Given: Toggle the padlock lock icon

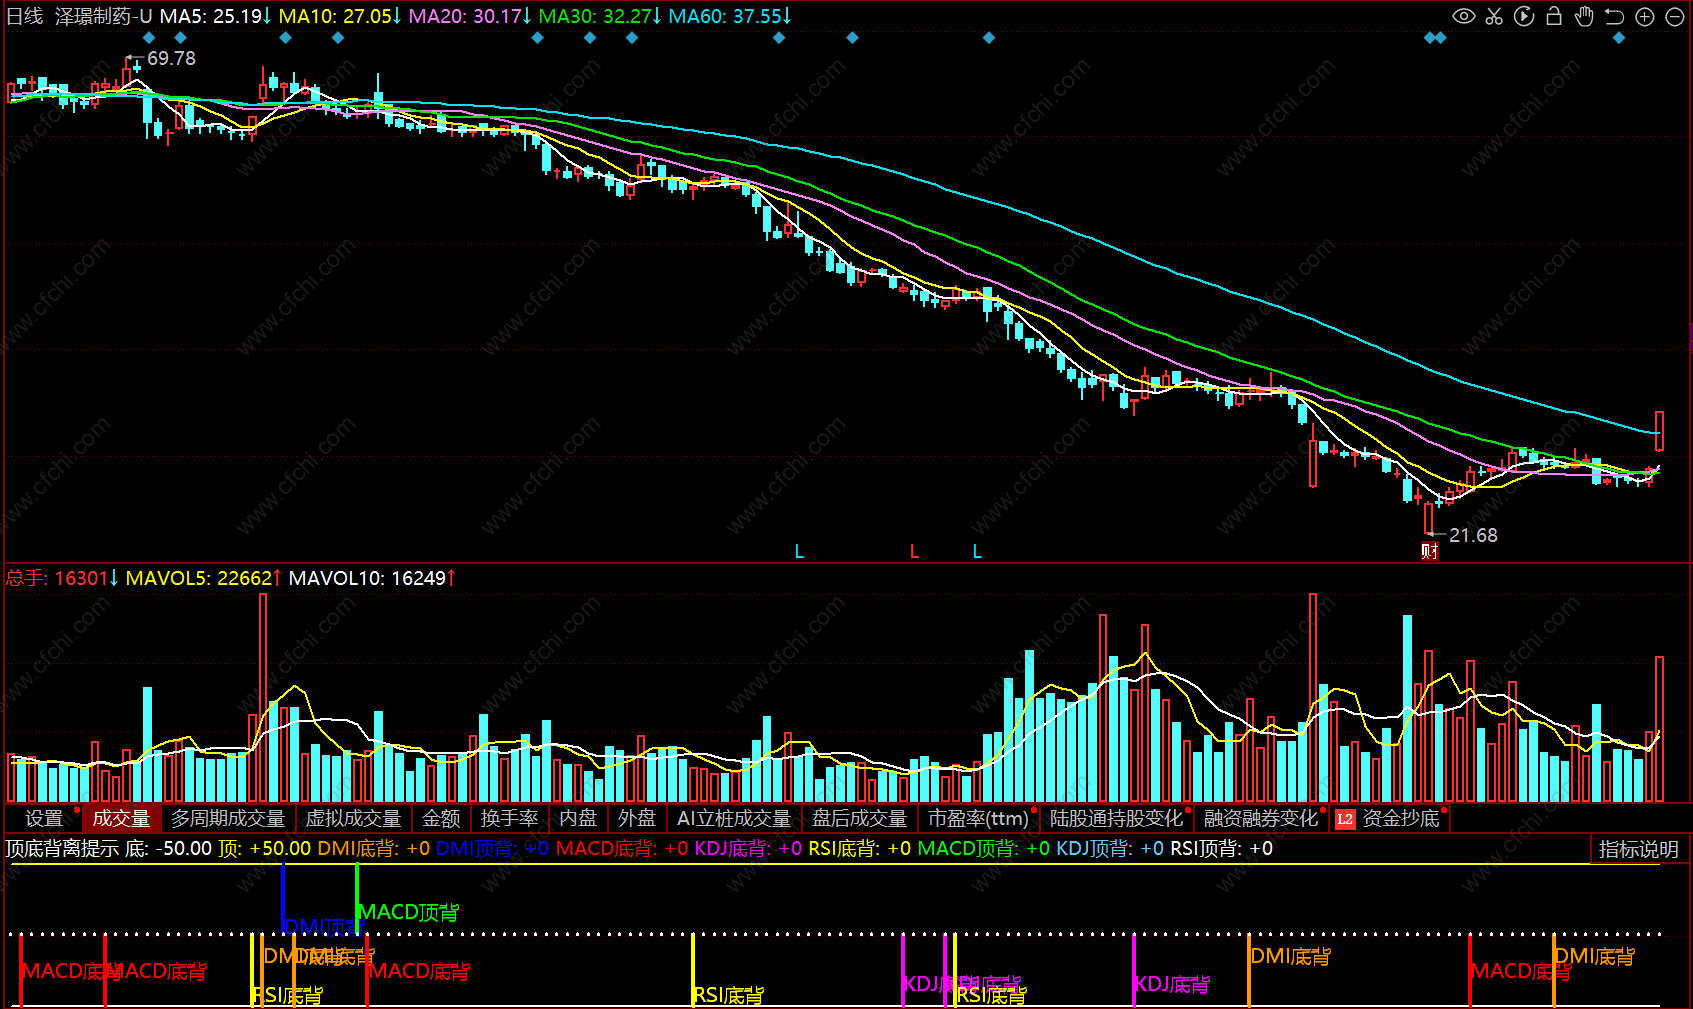Looking at the screenshot, I should (x=1554, y=16).
